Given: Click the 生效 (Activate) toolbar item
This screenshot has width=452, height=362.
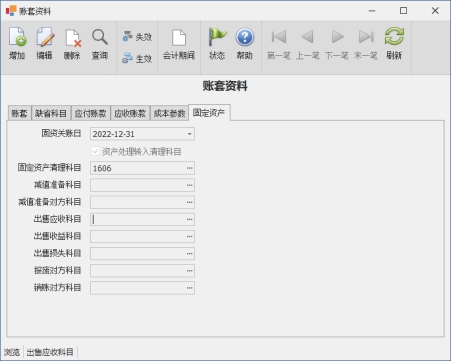Looking at the screenshot, I should (x=137, y=58).
